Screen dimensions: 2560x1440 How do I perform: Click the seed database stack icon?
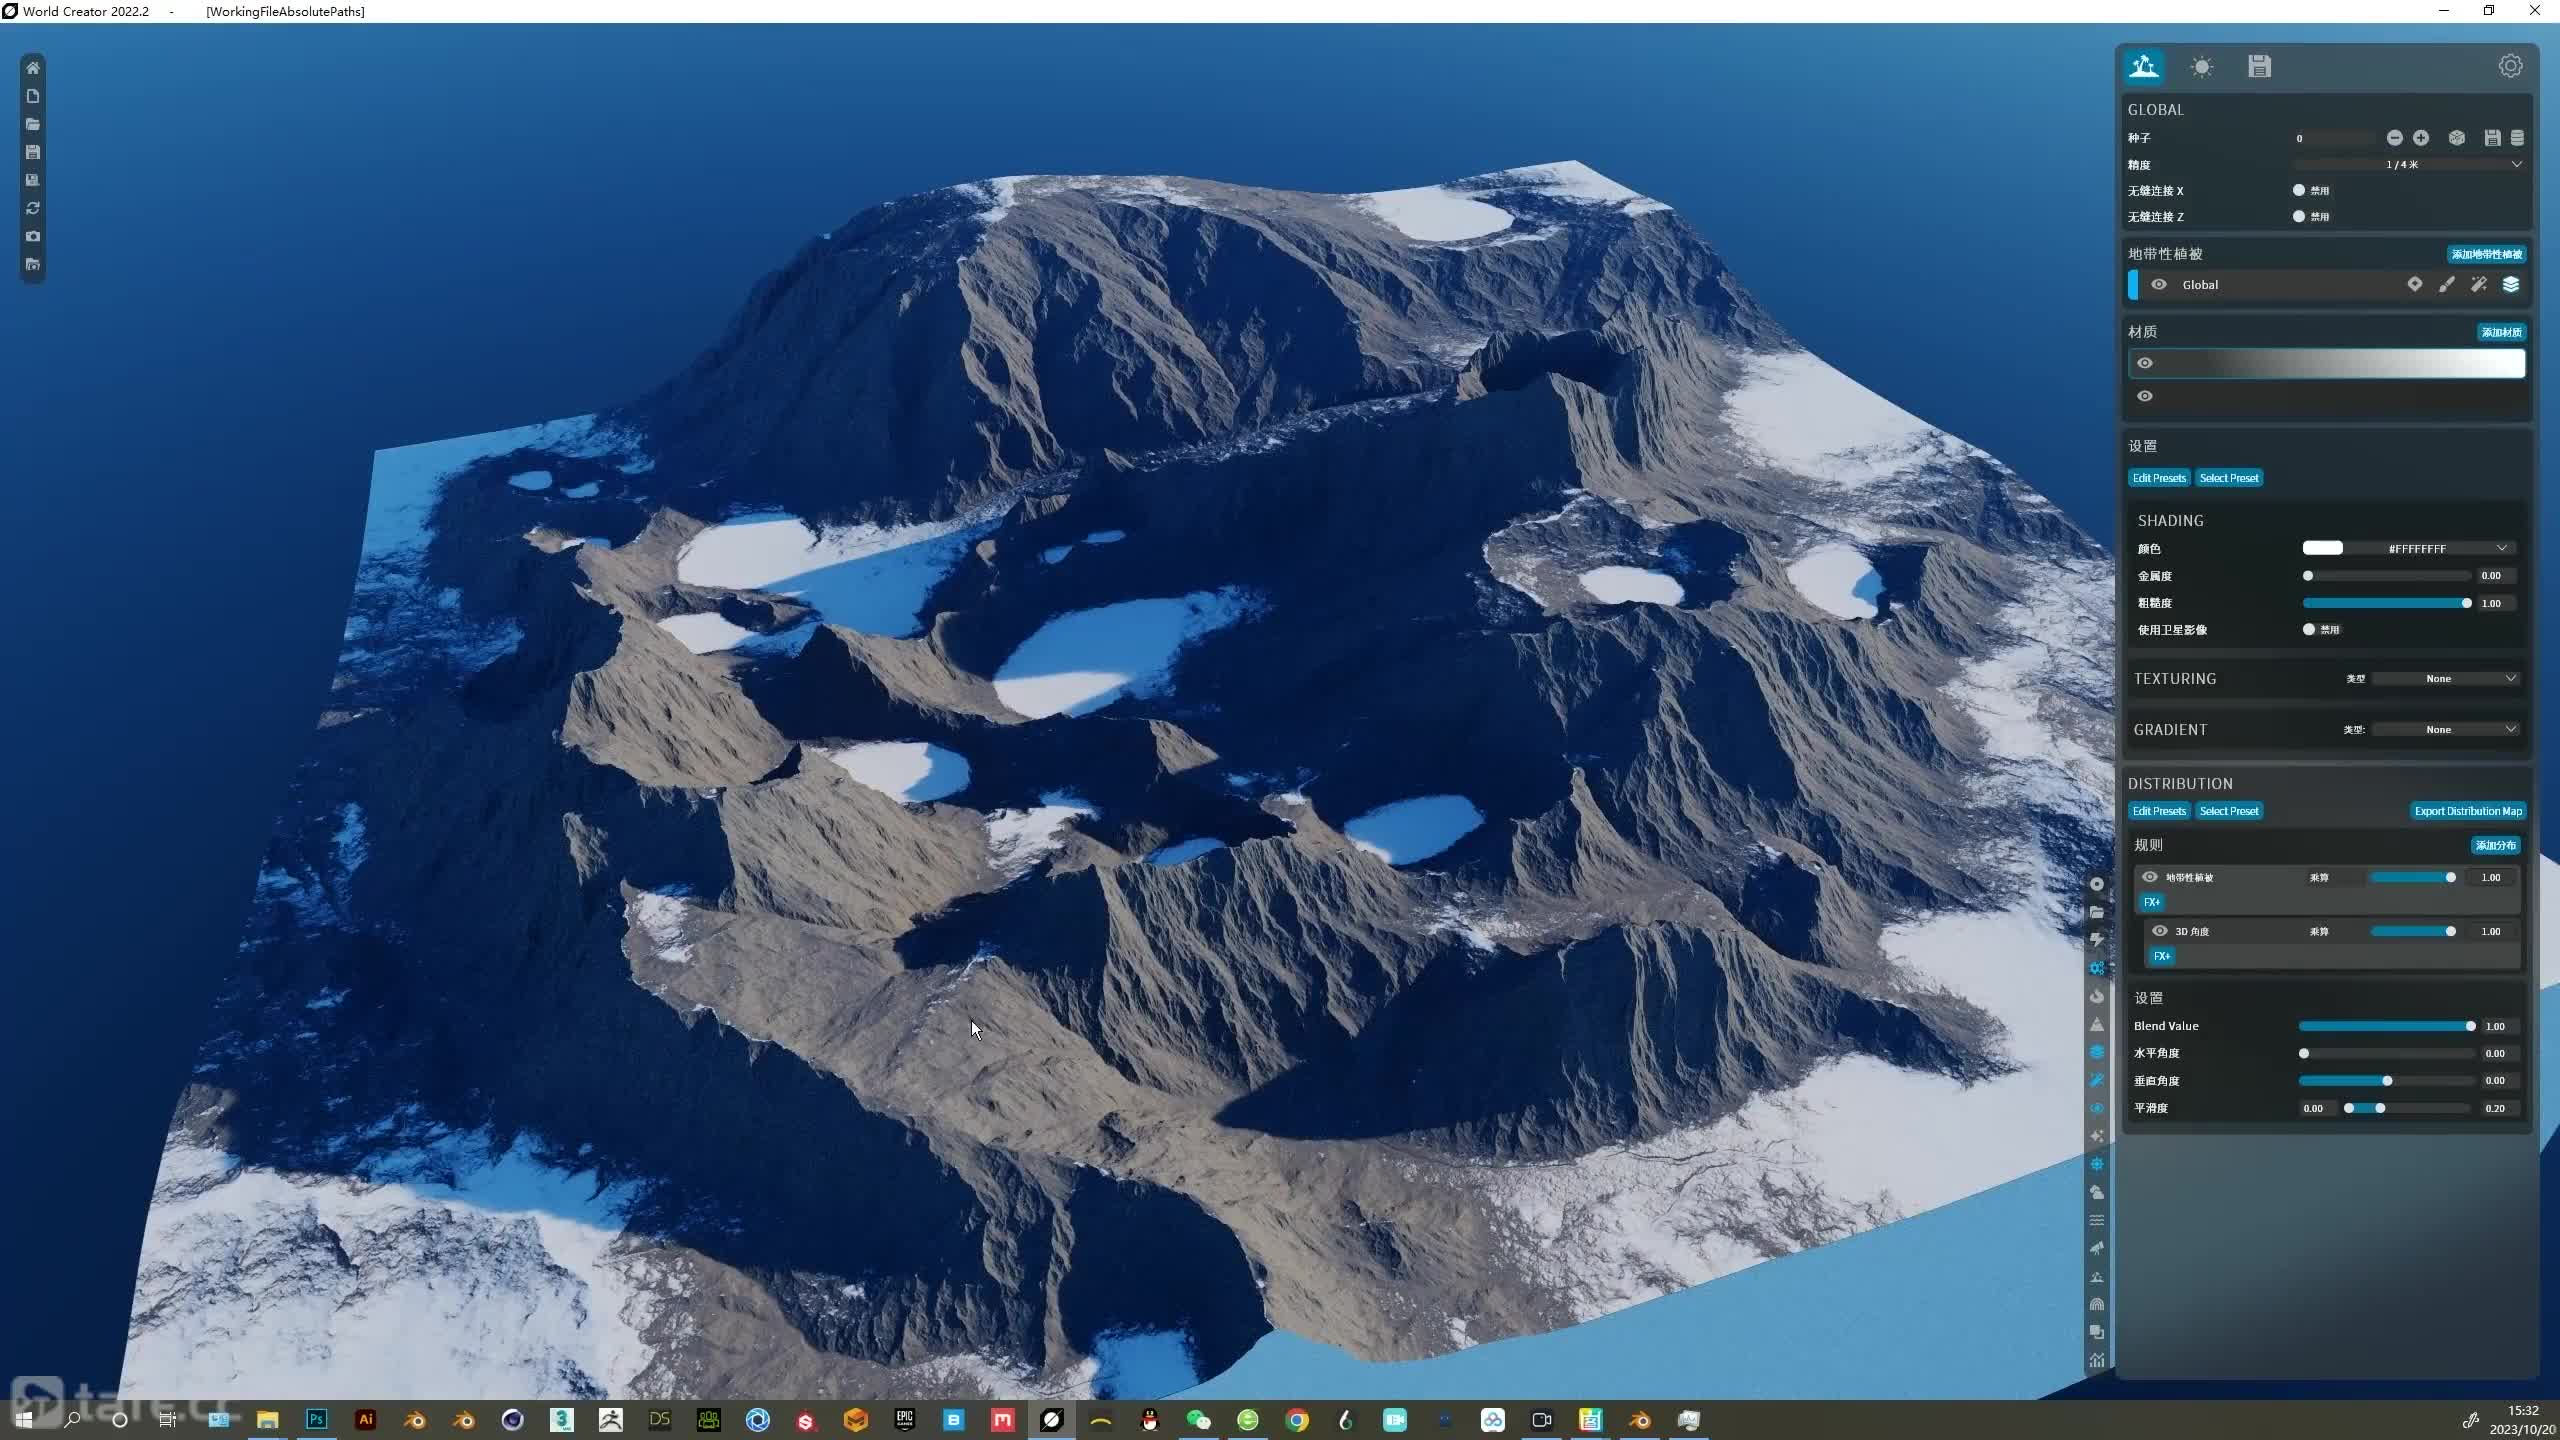click(2517, 138)
